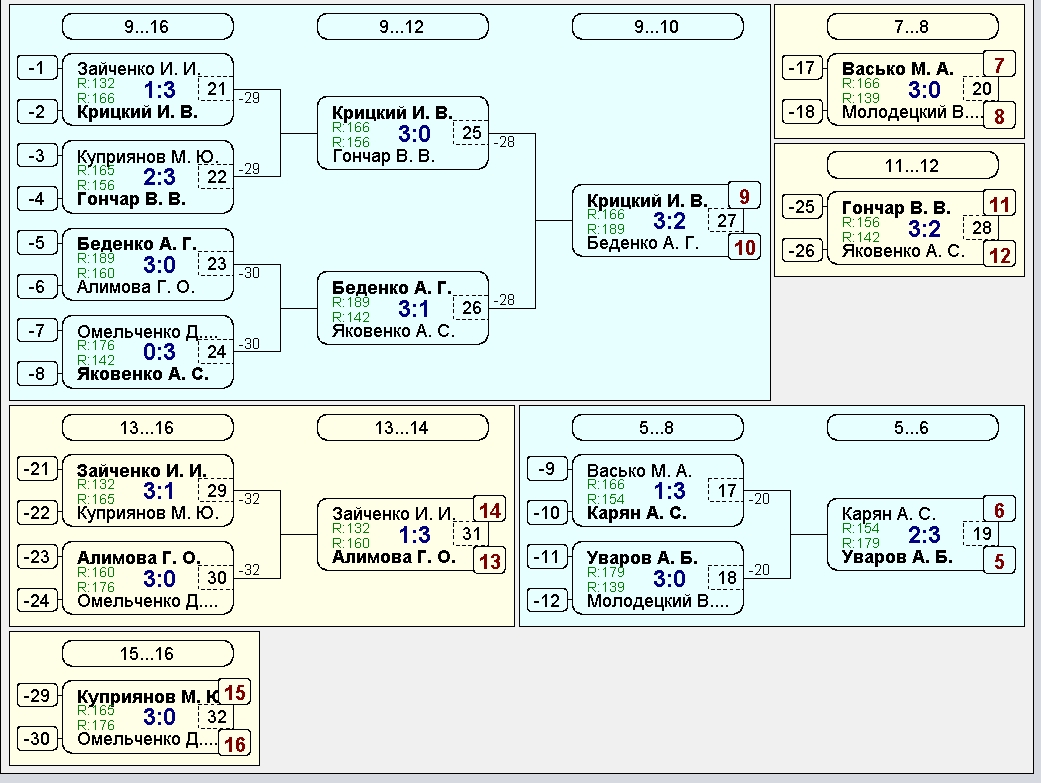Select place badge 7 beside Васько М. А.
Viewport: 1041px width, 783px height.
pos(999,64)
